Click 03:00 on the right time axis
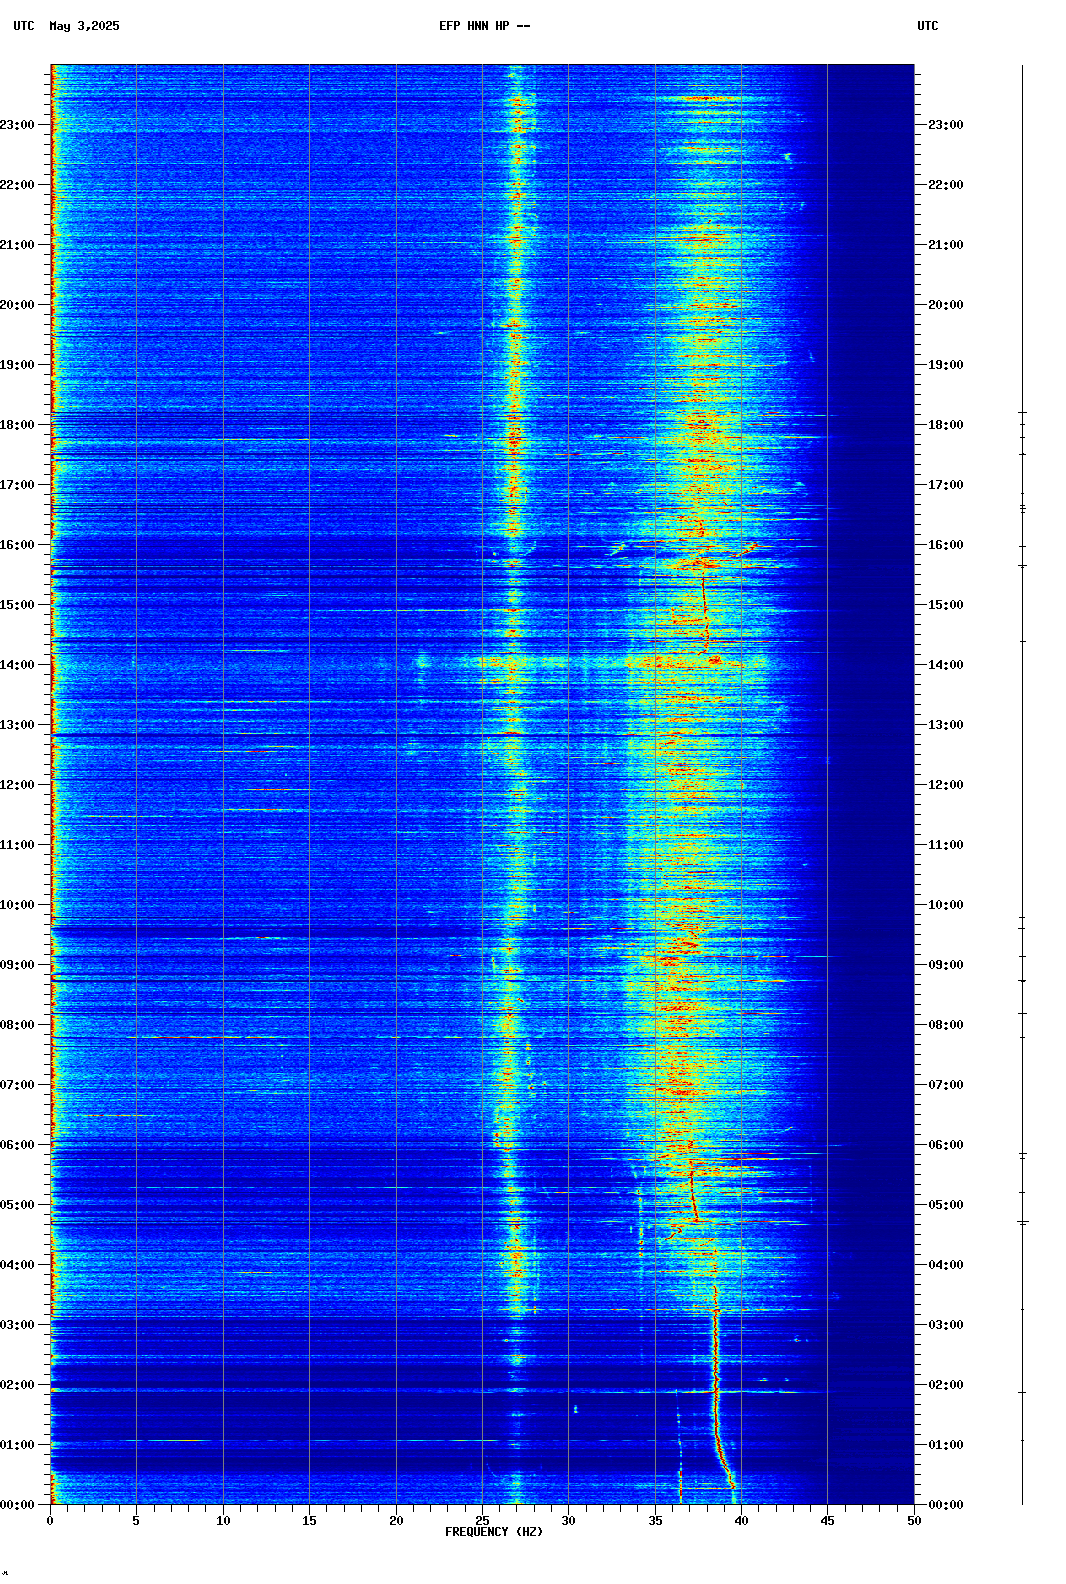 [x=946, y=1325]
